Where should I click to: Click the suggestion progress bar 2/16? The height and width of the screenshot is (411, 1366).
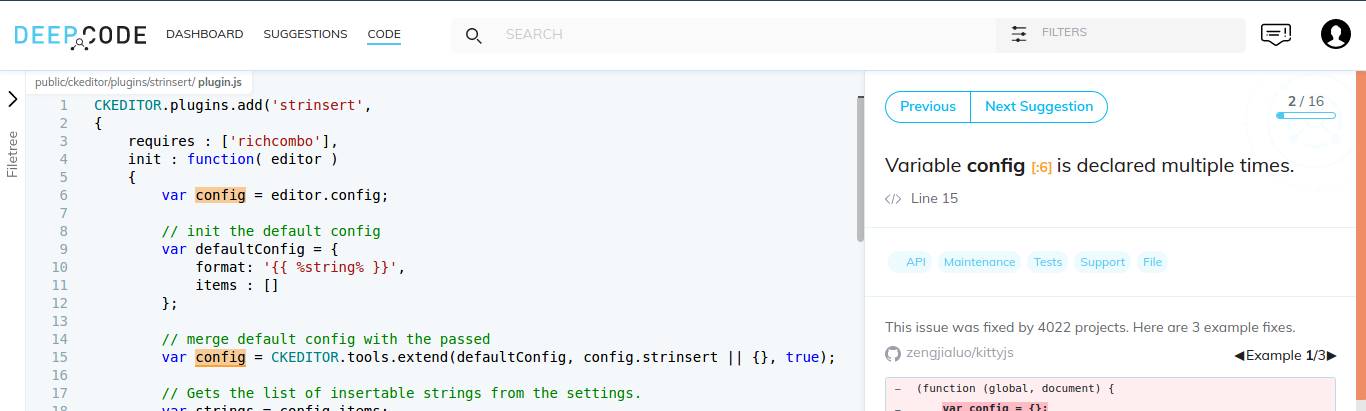1306,115
